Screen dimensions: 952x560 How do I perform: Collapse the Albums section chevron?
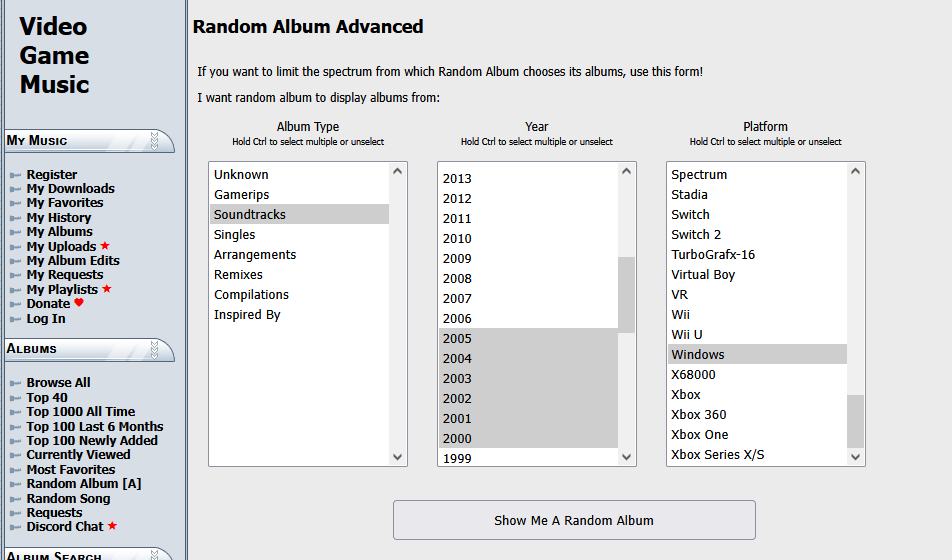[155, 349]
